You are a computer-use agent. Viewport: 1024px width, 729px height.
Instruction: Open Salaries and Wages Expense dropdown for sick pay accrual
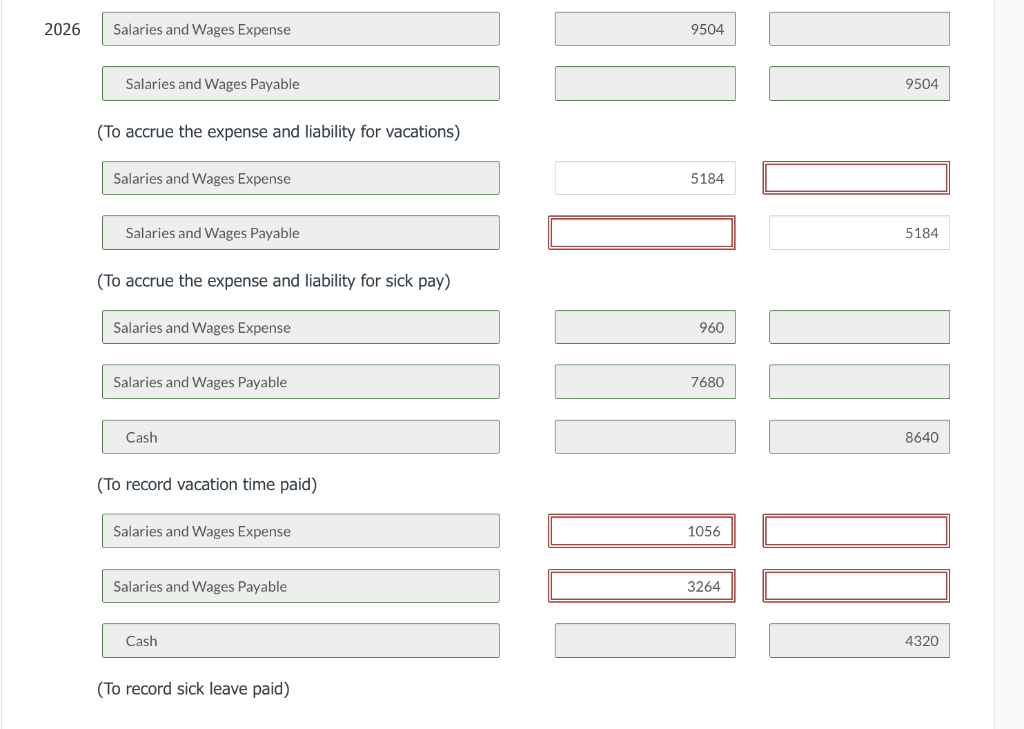[300, 178]
